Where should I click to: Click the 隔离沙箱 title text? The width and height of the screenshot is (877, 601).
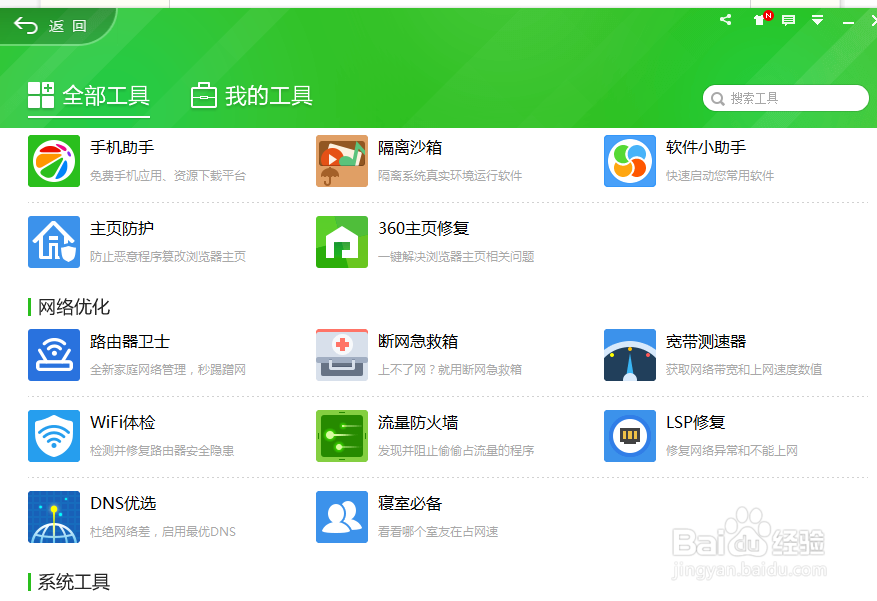pos(410,148)
